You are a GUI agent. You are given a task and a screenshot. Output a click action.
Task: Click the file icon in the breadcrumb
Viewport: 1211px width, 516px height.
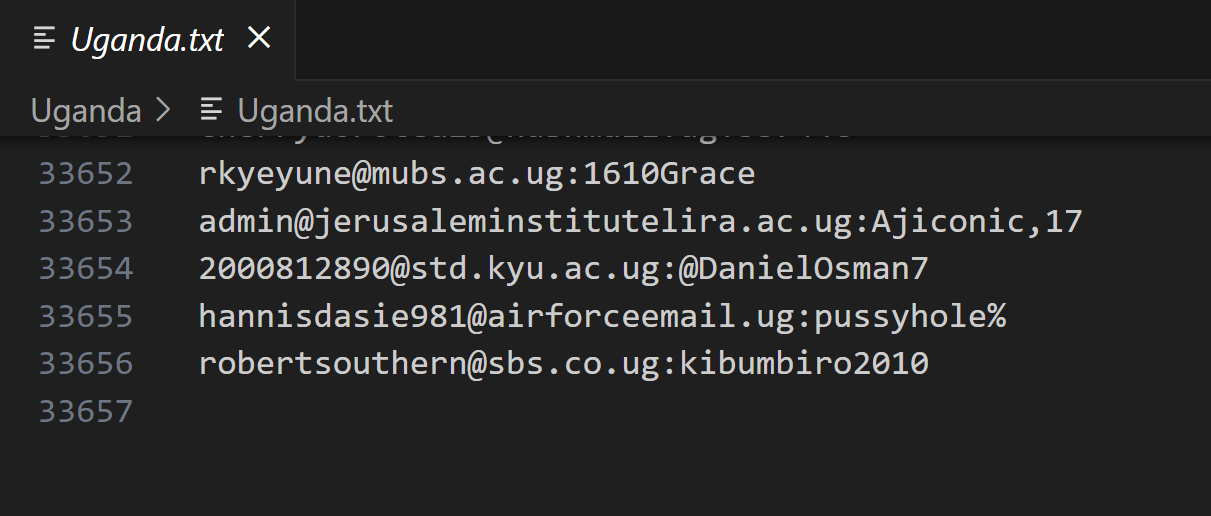pos(211,110)
